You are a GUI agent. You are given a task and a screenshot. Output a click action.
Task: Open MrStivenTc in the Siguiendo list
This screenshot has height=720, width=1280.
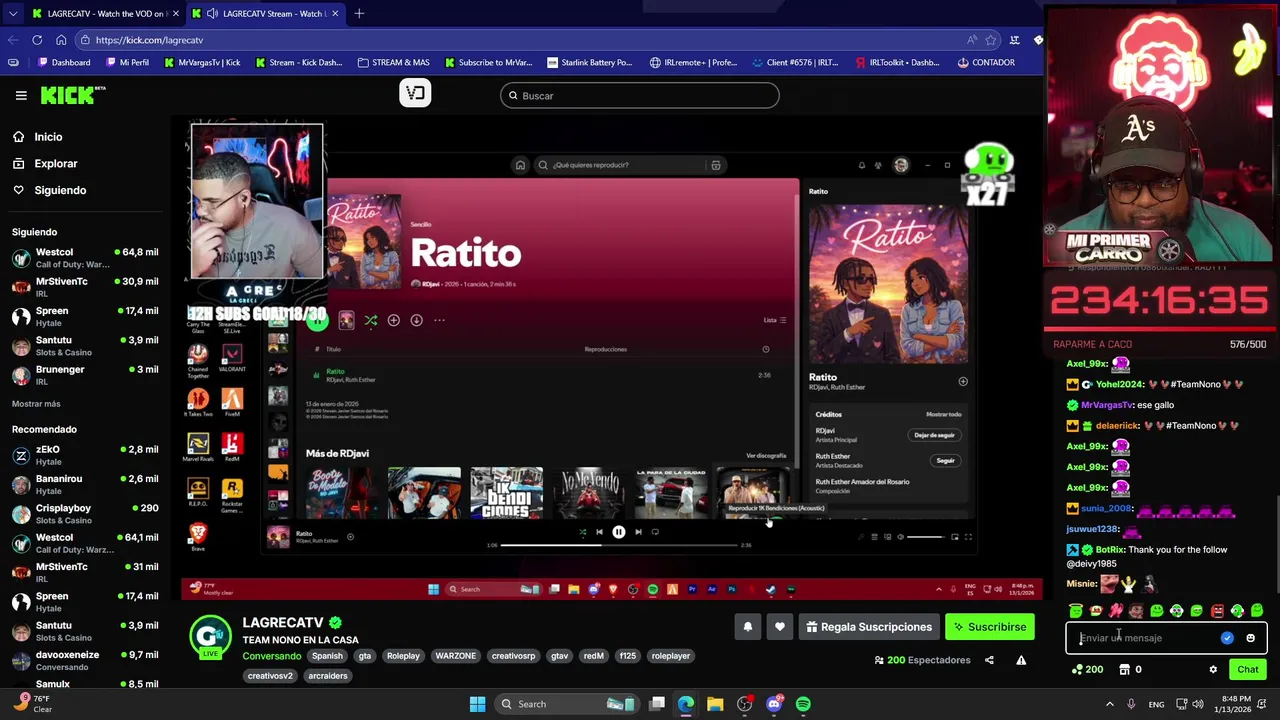[85, 287]
